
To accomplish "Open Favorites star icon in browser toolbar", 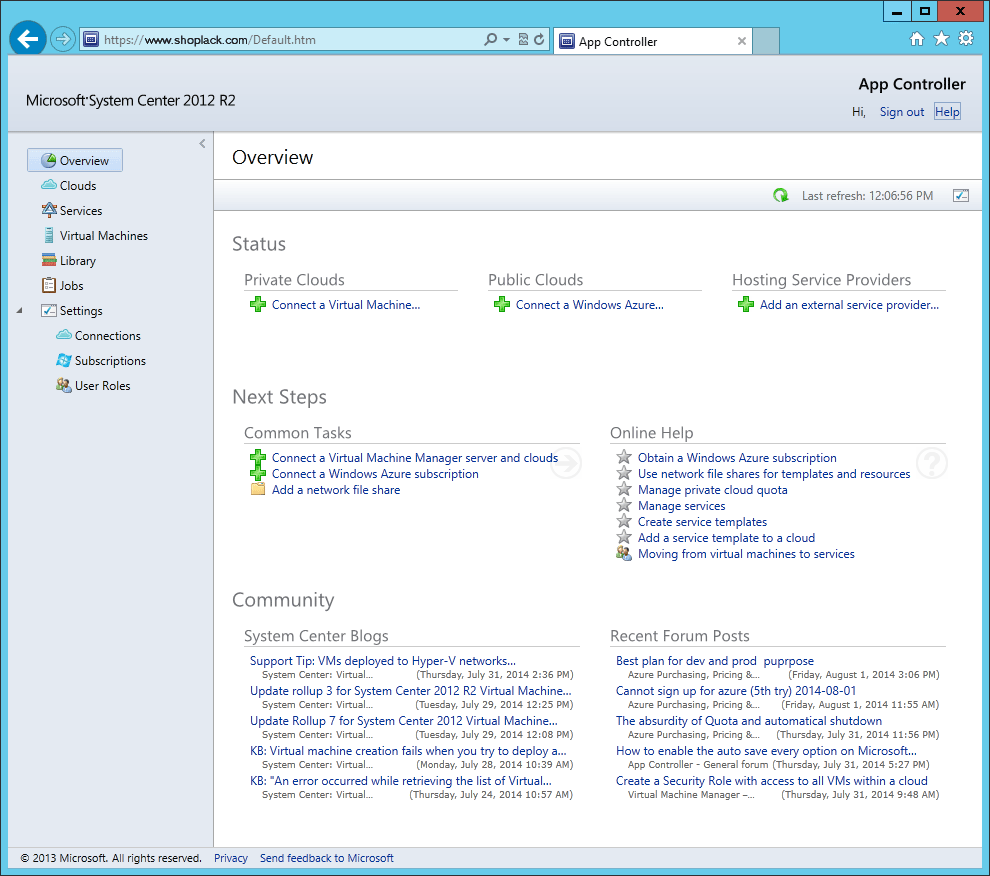I will coord(941,39).
